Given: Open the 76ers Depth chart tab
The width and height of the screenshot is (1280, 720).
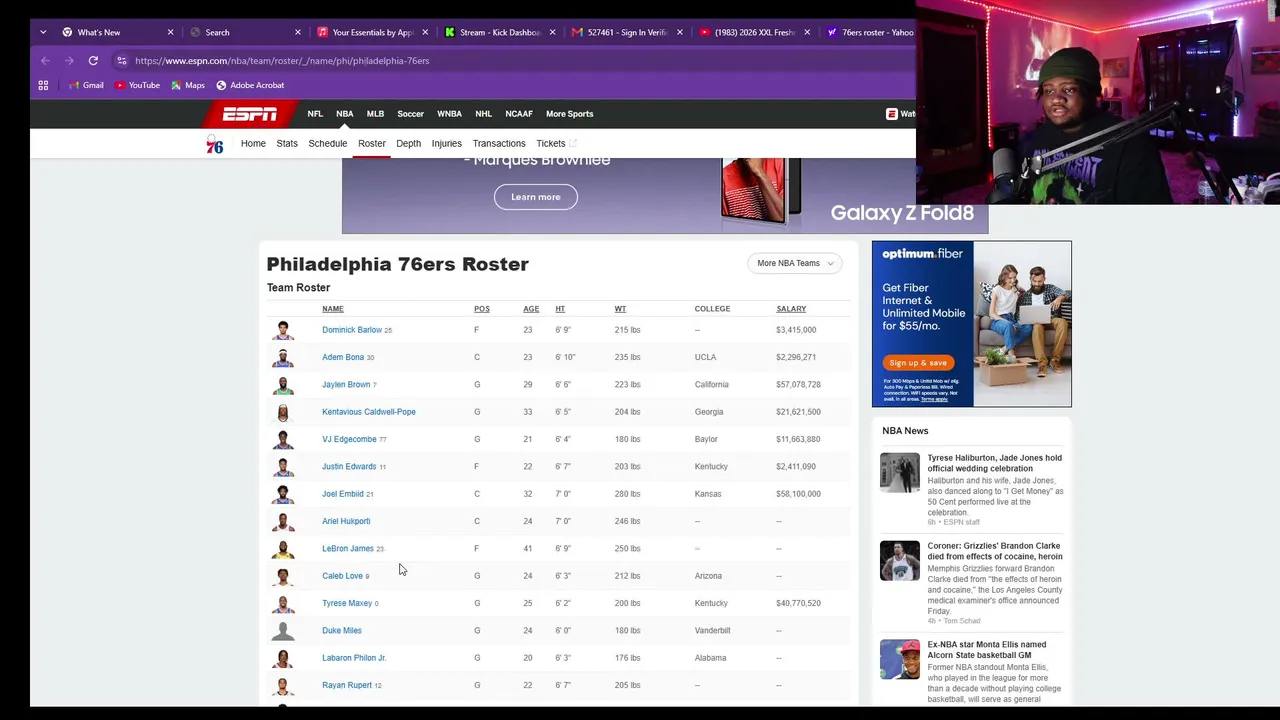Looking at the screenshot, I should (408, 144).
